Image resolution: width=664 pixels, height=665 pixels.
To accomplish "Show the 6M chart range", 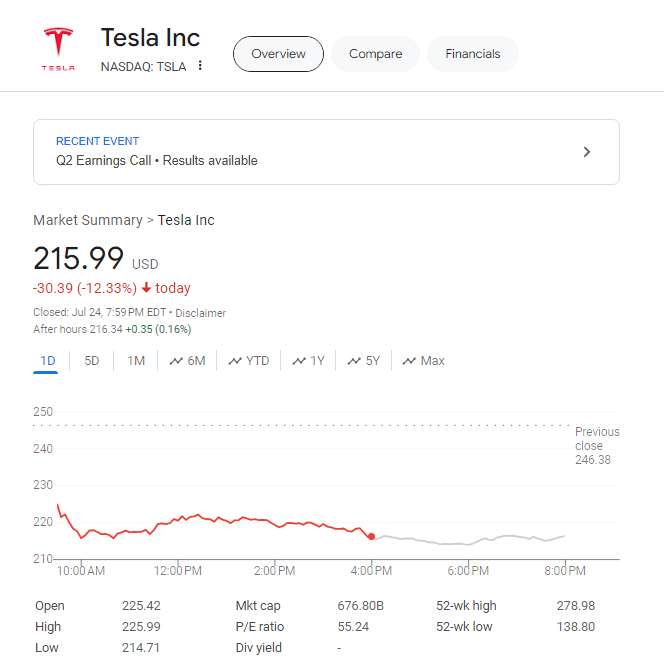I will coord(187,361).
